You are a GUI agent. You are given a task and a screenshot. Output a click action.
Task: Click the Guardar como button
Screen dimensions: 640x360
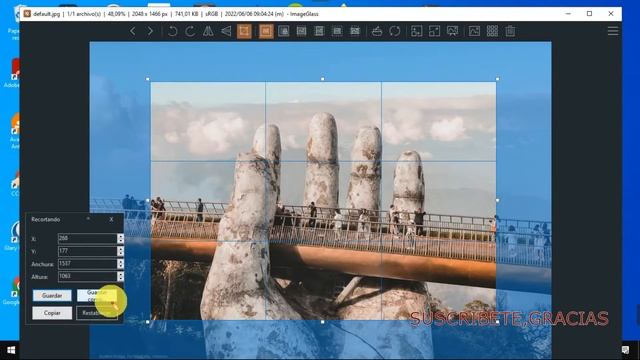coord(97,296)
